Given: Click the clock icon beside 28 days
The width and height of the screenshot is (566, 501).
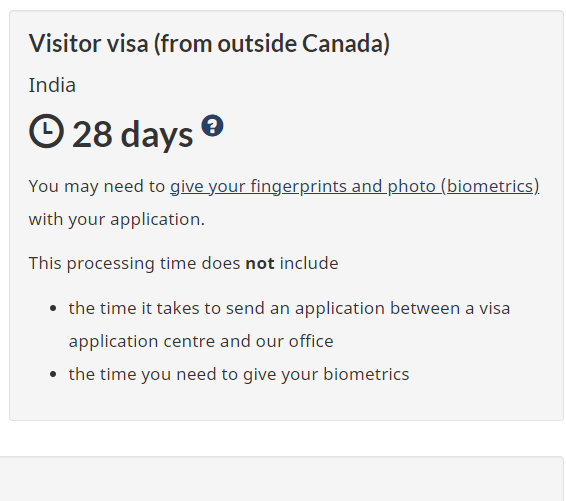Looking at the screenshot, I should coord(46,131).
